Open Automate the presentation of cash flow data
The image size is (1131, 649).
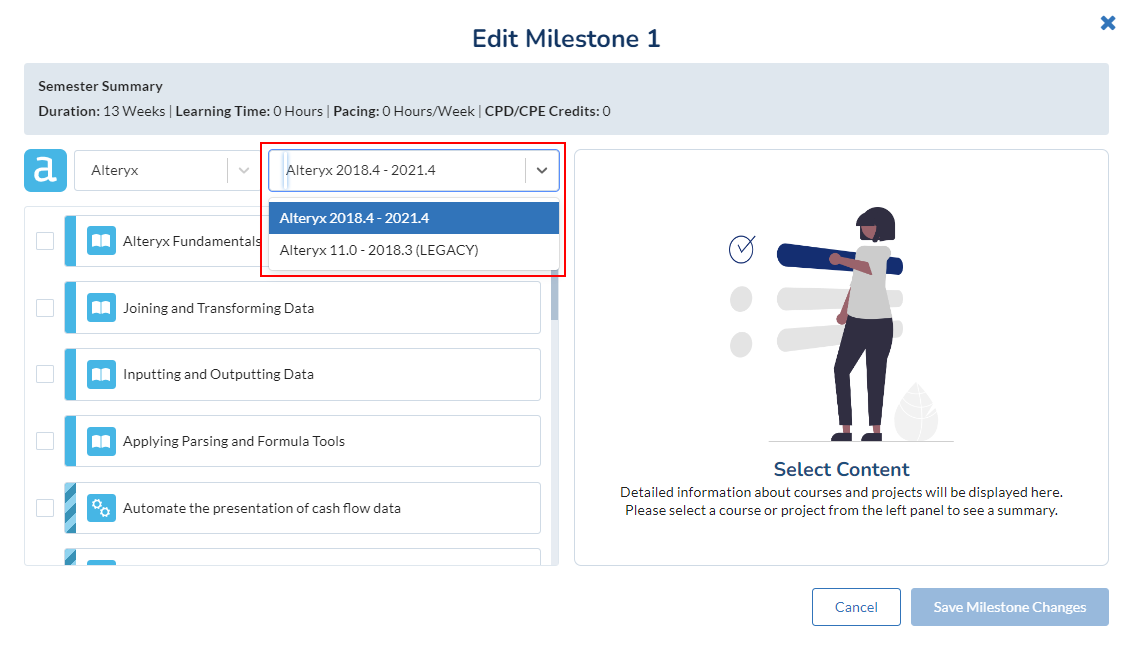pos(303,508)
